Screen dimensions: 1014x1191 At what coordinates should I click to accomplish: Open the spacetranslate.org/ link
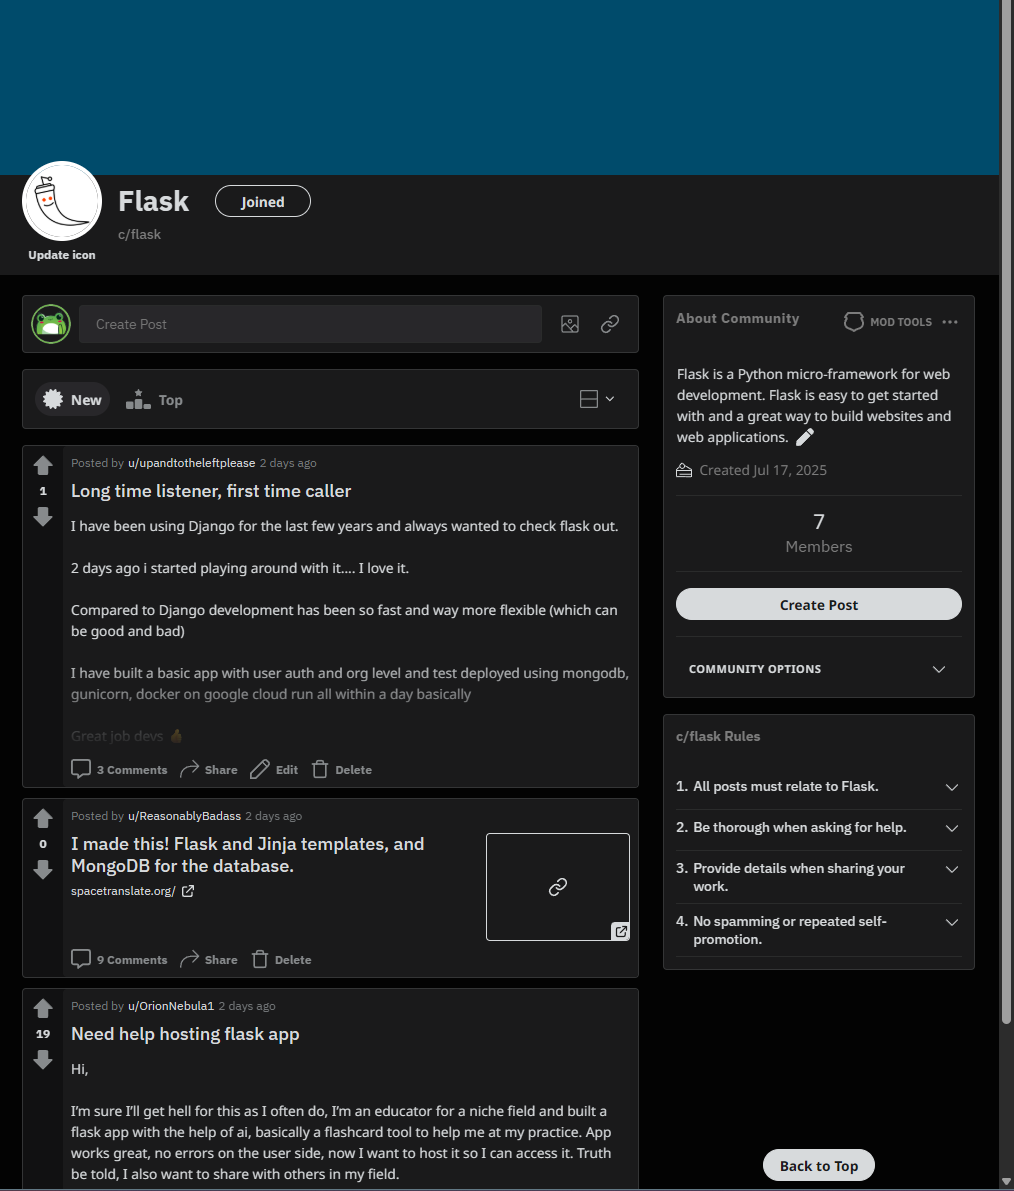click(123, 891)
